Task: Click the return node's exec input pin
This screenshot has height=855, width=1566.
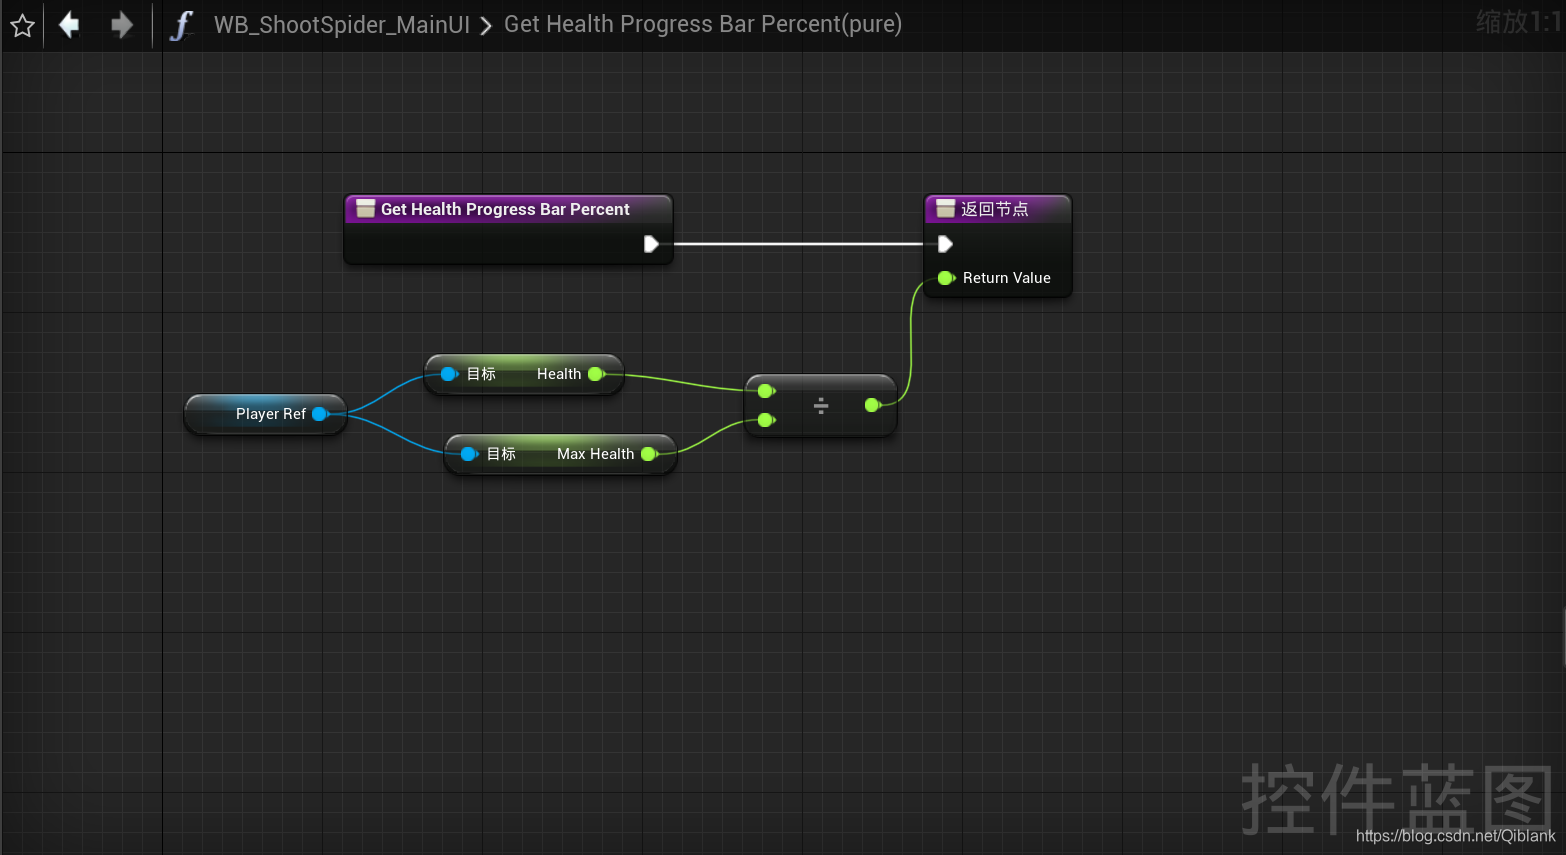Action: [x=944, y=244]
